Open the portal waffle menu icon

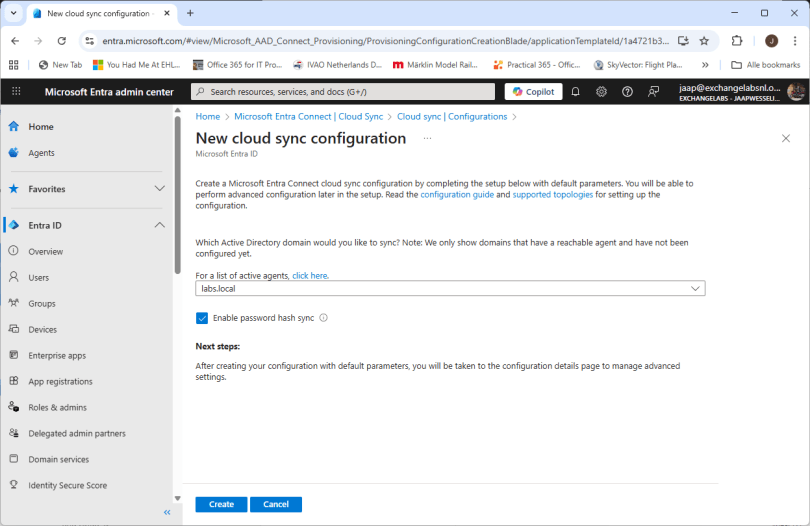(16, 91)
